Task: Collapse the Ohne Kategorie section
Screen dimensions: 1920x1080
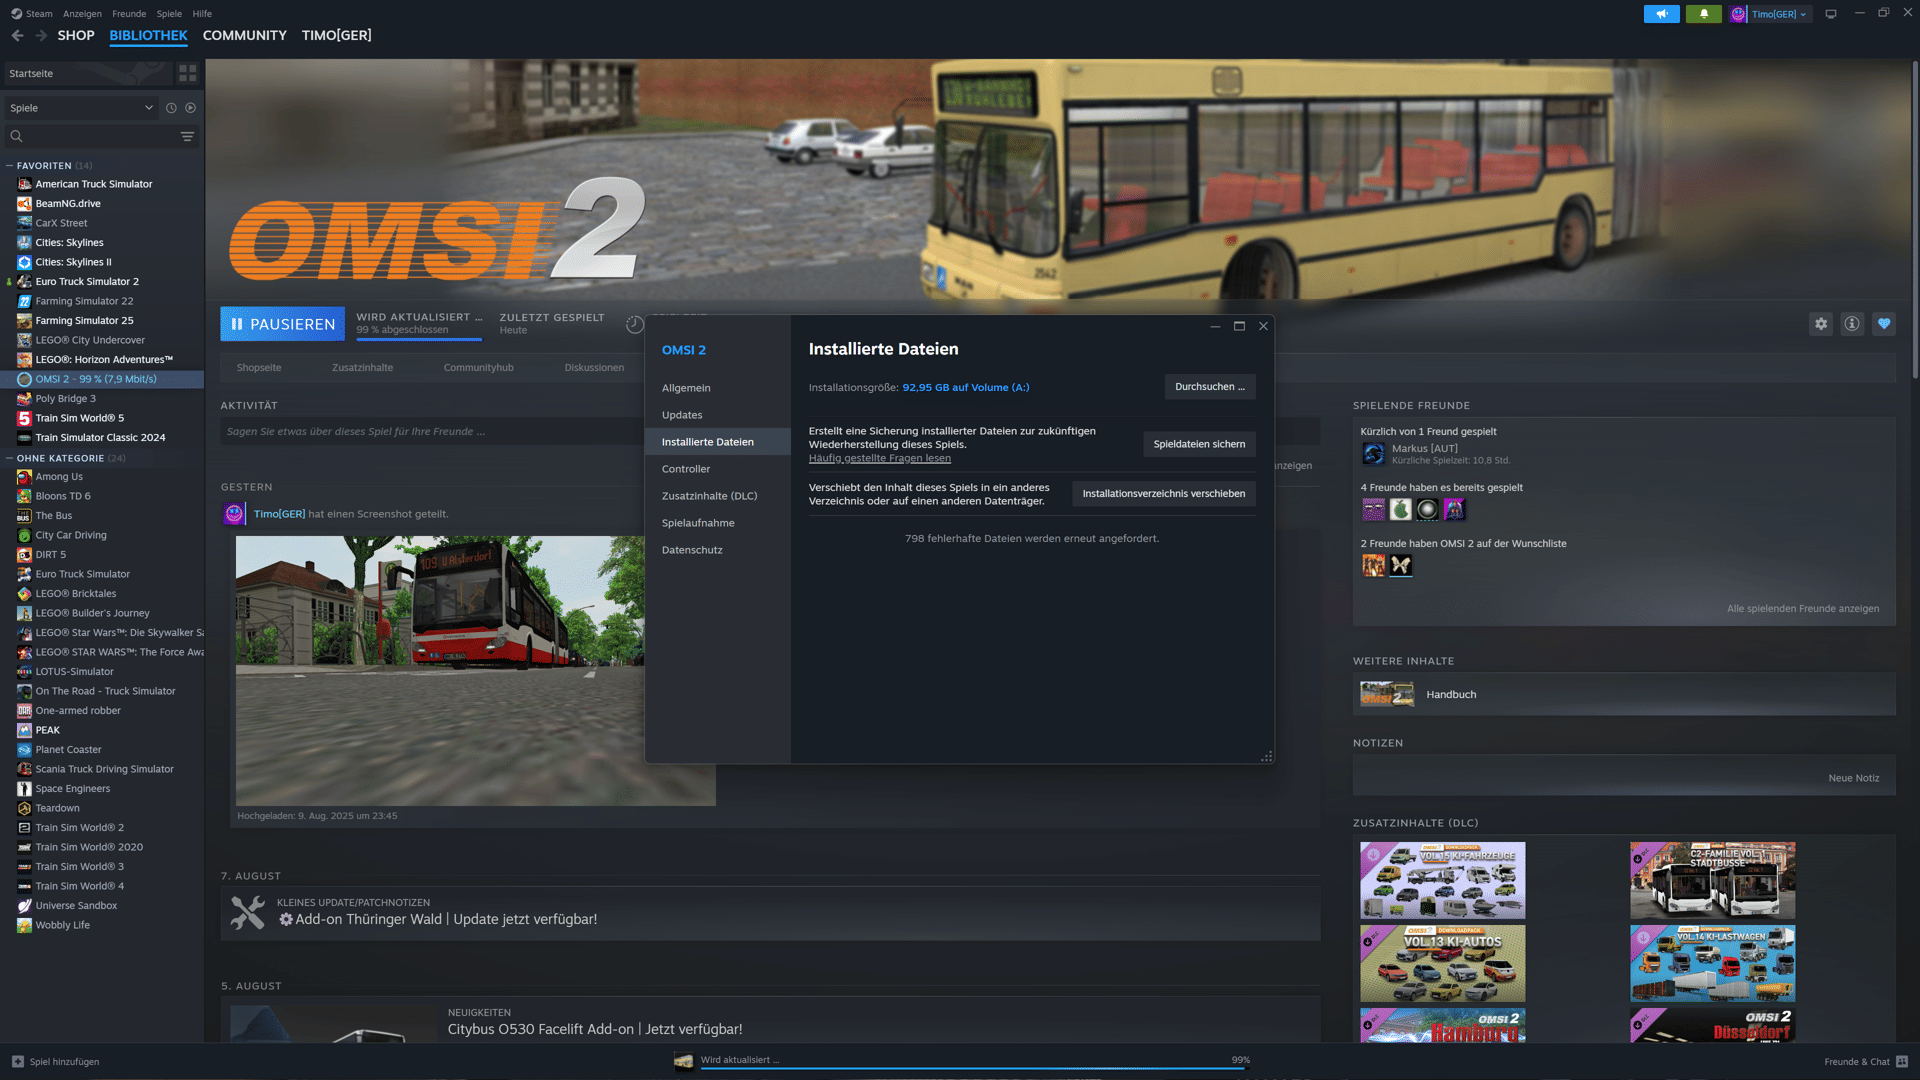Action: click(10, 458)
